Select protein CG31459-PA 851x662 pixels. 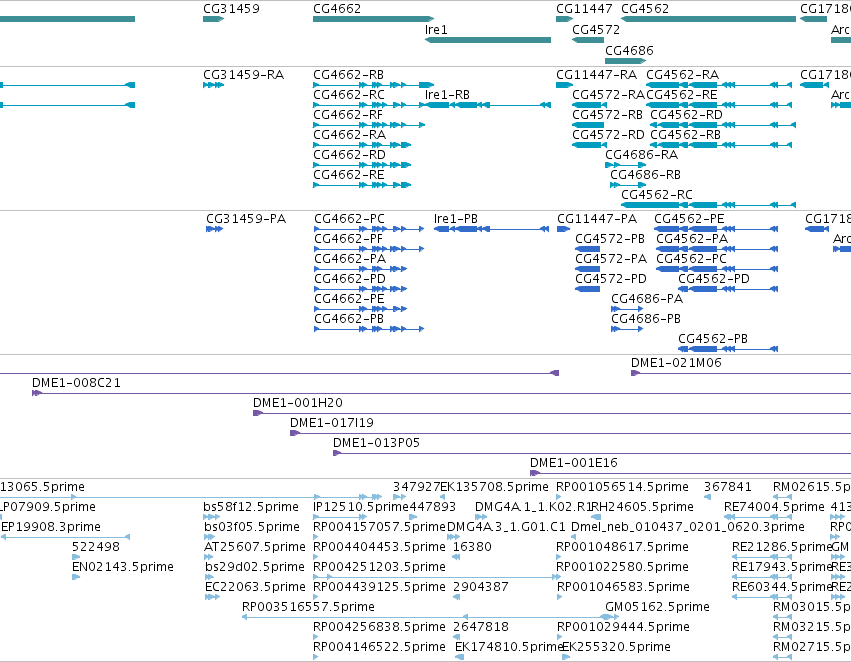pyautogui.click(x=246, y=219)
